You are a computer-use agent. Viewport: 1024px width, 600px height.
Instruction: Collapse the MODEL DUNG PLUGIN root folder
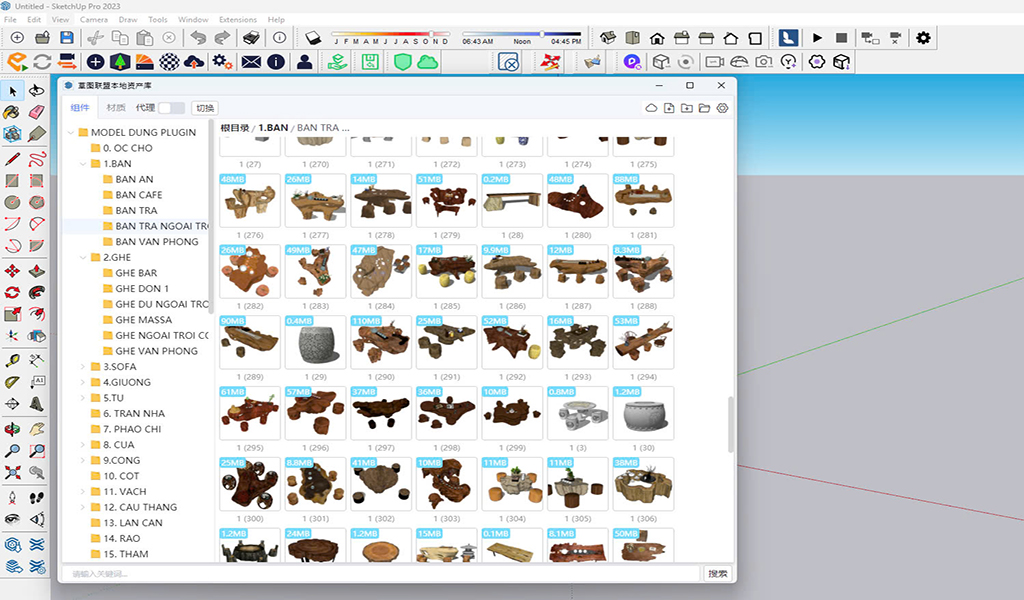(x=70, y=132)
